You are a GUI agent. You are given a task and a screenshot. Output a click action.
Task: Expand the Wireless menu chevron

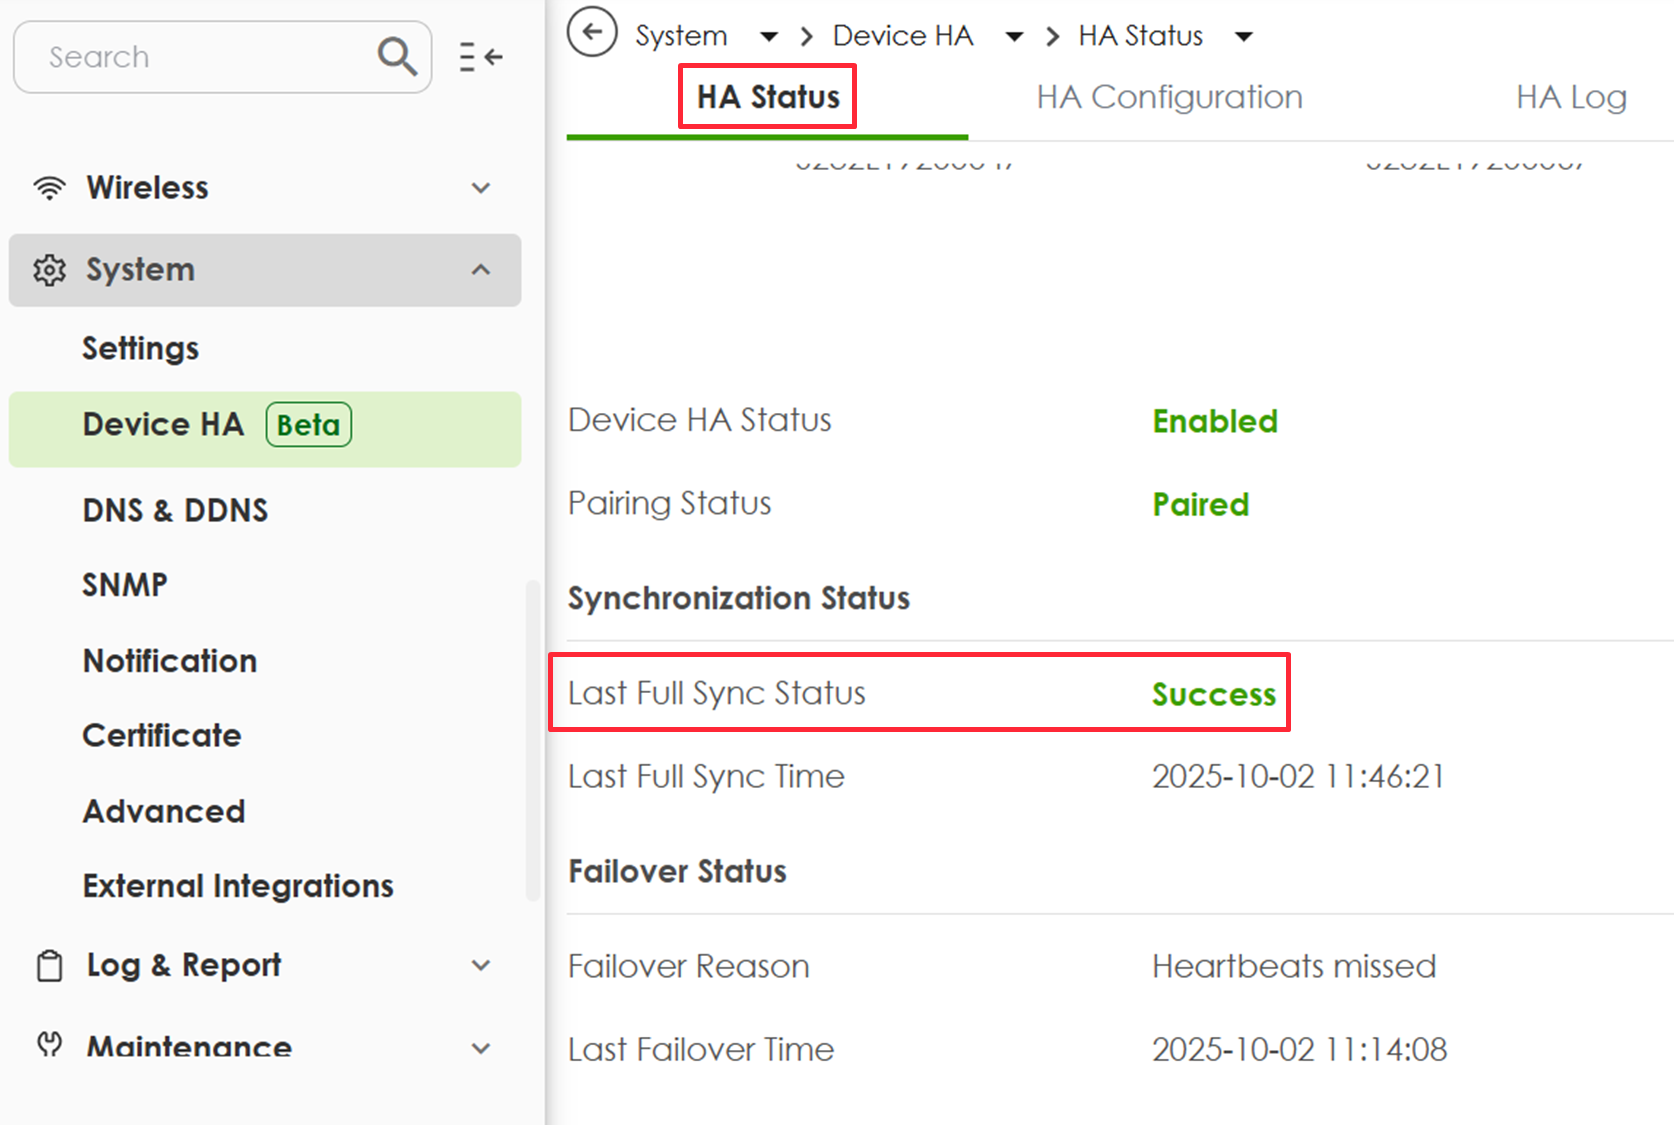click(x=481, y=188)
